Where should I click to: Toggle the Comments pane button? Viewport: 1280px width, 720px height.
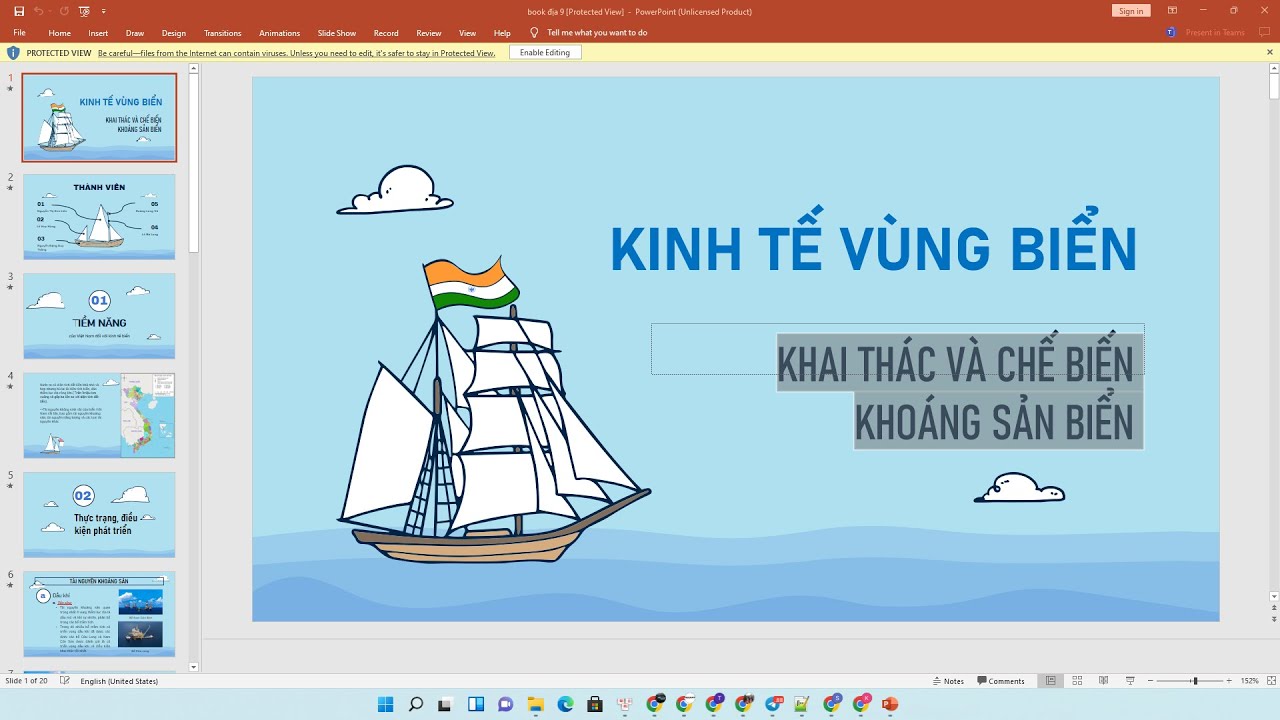pos(1001,681)
